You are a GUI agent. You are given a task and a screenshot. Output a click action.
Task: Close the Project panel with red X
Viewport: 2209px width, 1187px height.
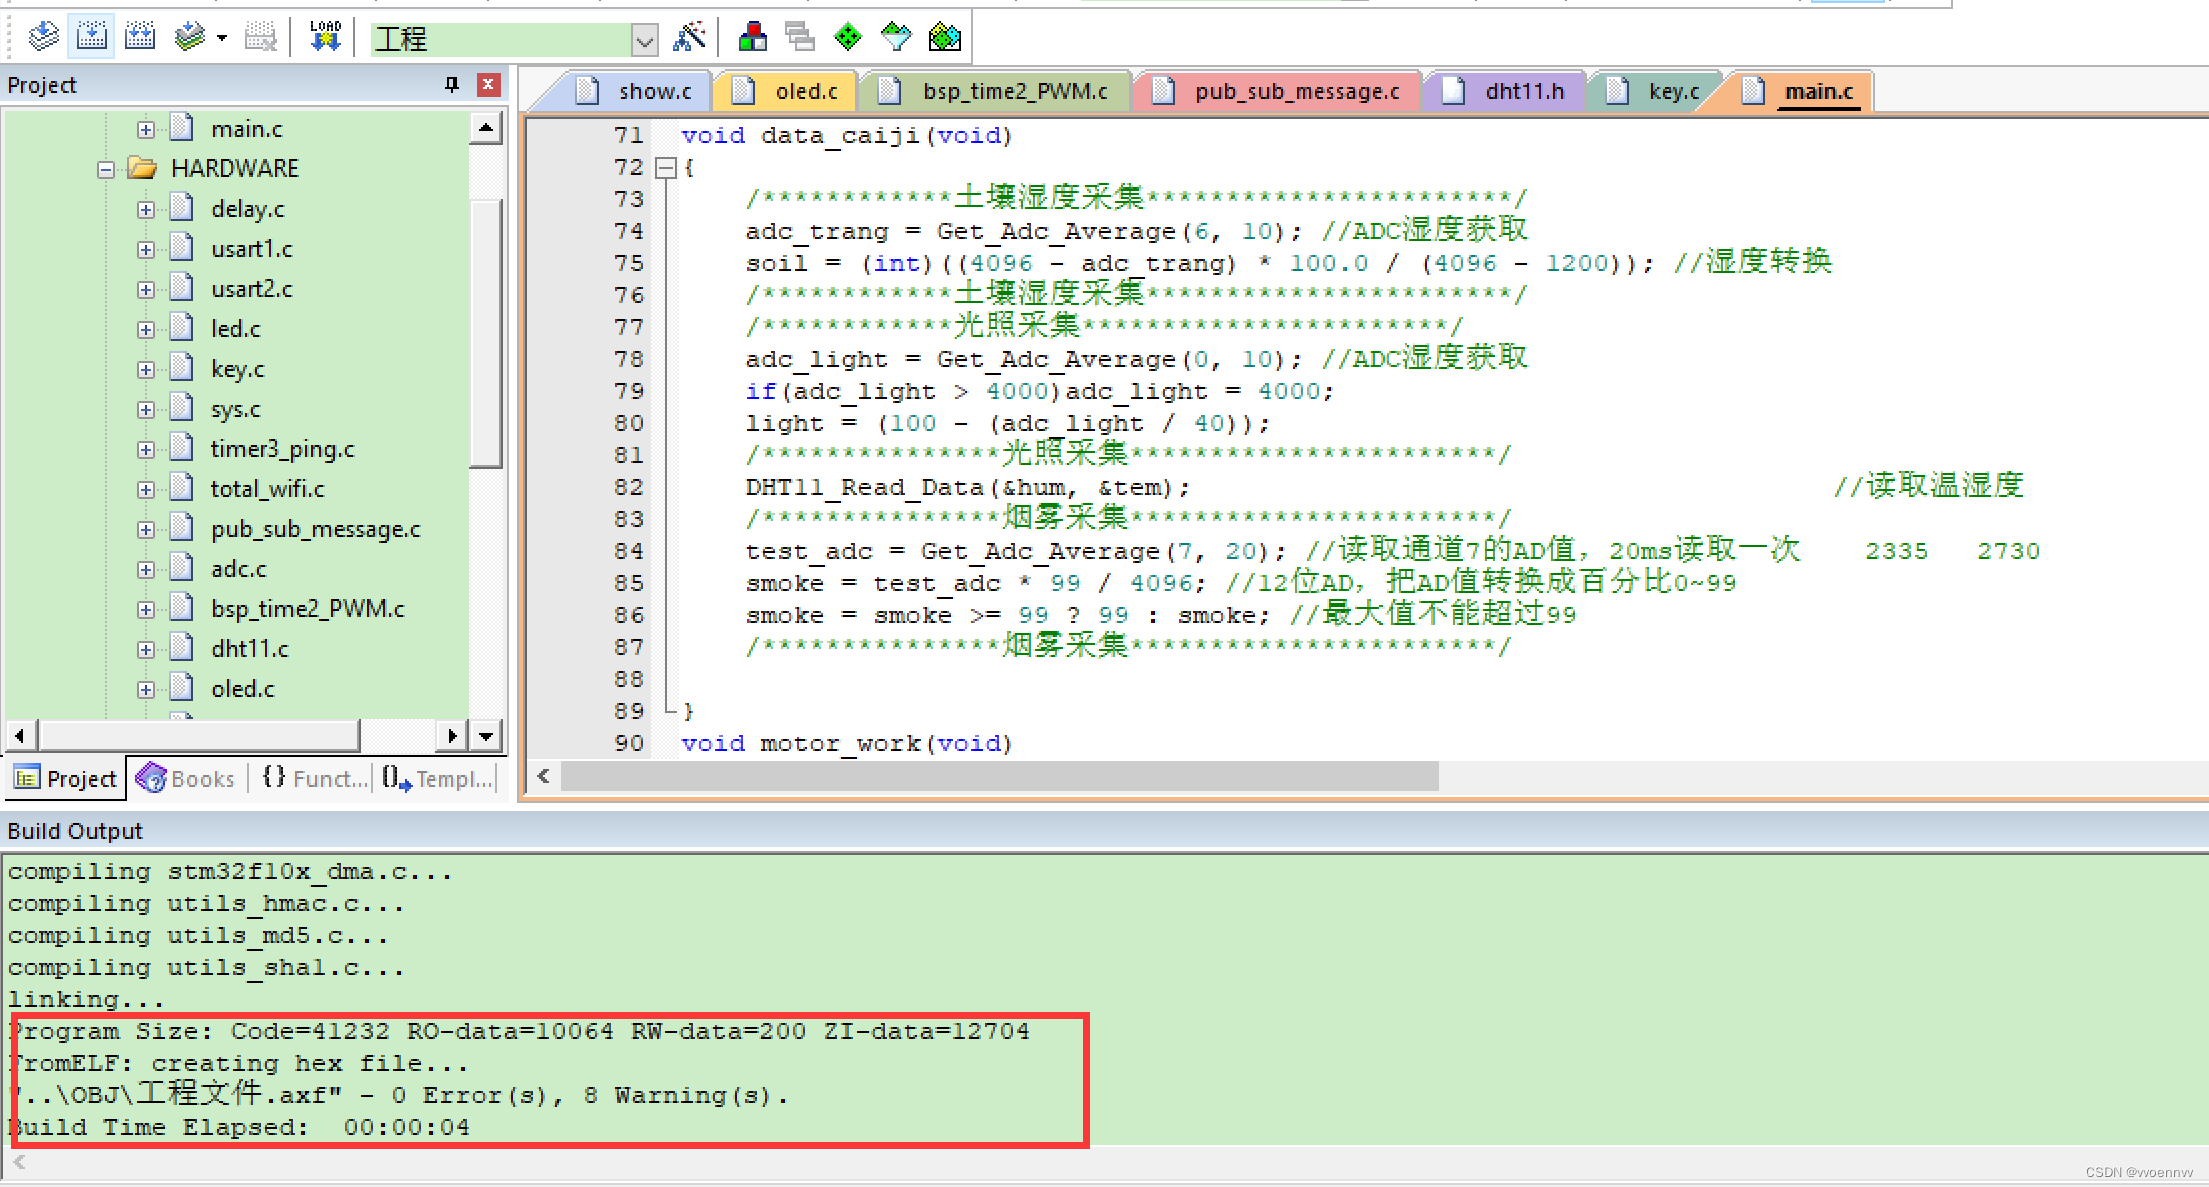pyautogui.click(x=488, y=85)
